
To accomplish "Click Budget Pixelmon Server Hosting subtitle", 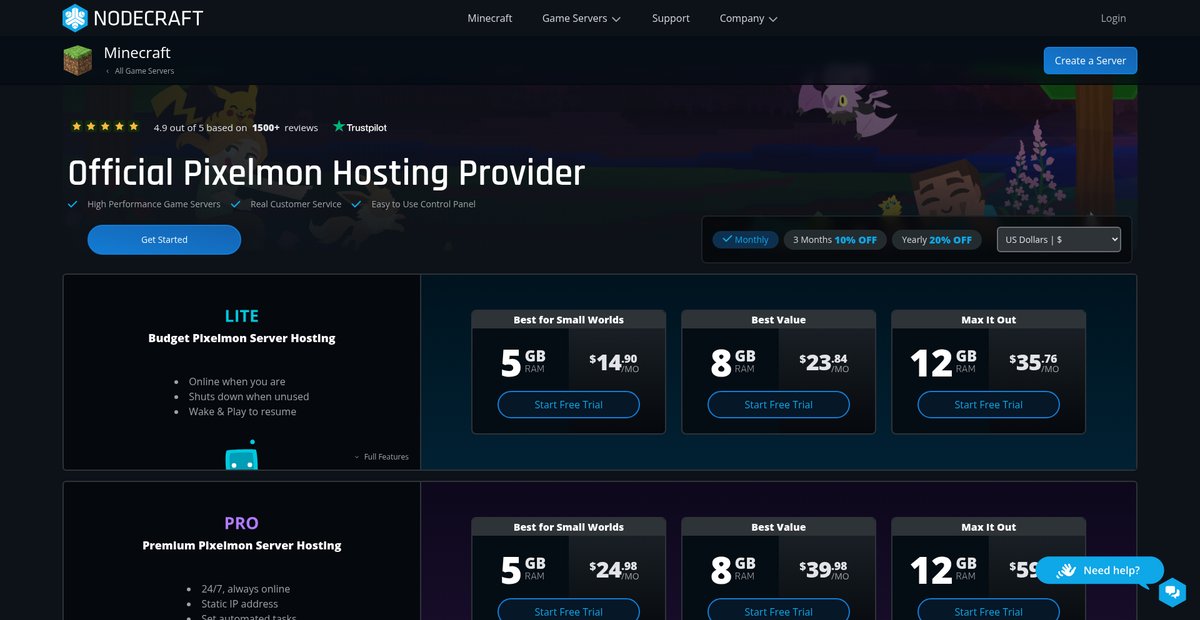I will pos(242,338).
